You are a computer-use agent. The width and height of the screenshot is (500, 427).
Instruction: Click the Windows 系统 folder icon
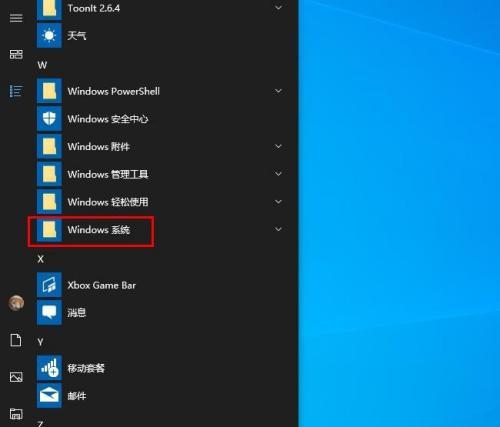click(x=49, y=229)
